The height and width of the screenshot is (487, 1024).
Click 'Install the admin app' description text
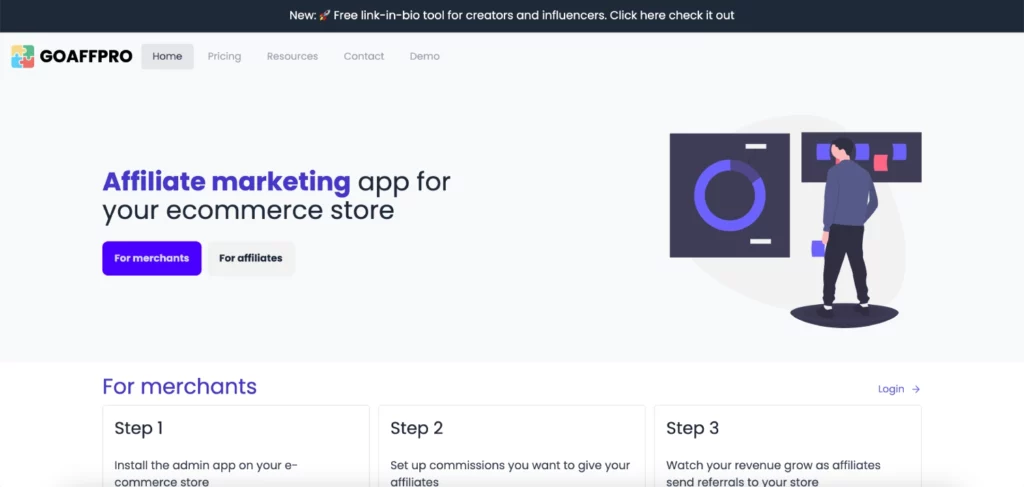click(206, 473)
